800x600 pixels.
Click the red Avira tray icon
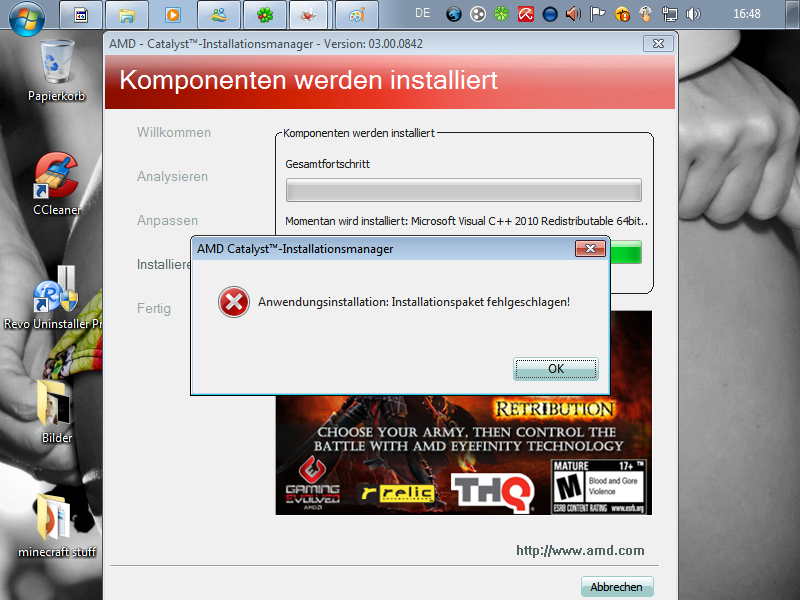pos(526,14)
